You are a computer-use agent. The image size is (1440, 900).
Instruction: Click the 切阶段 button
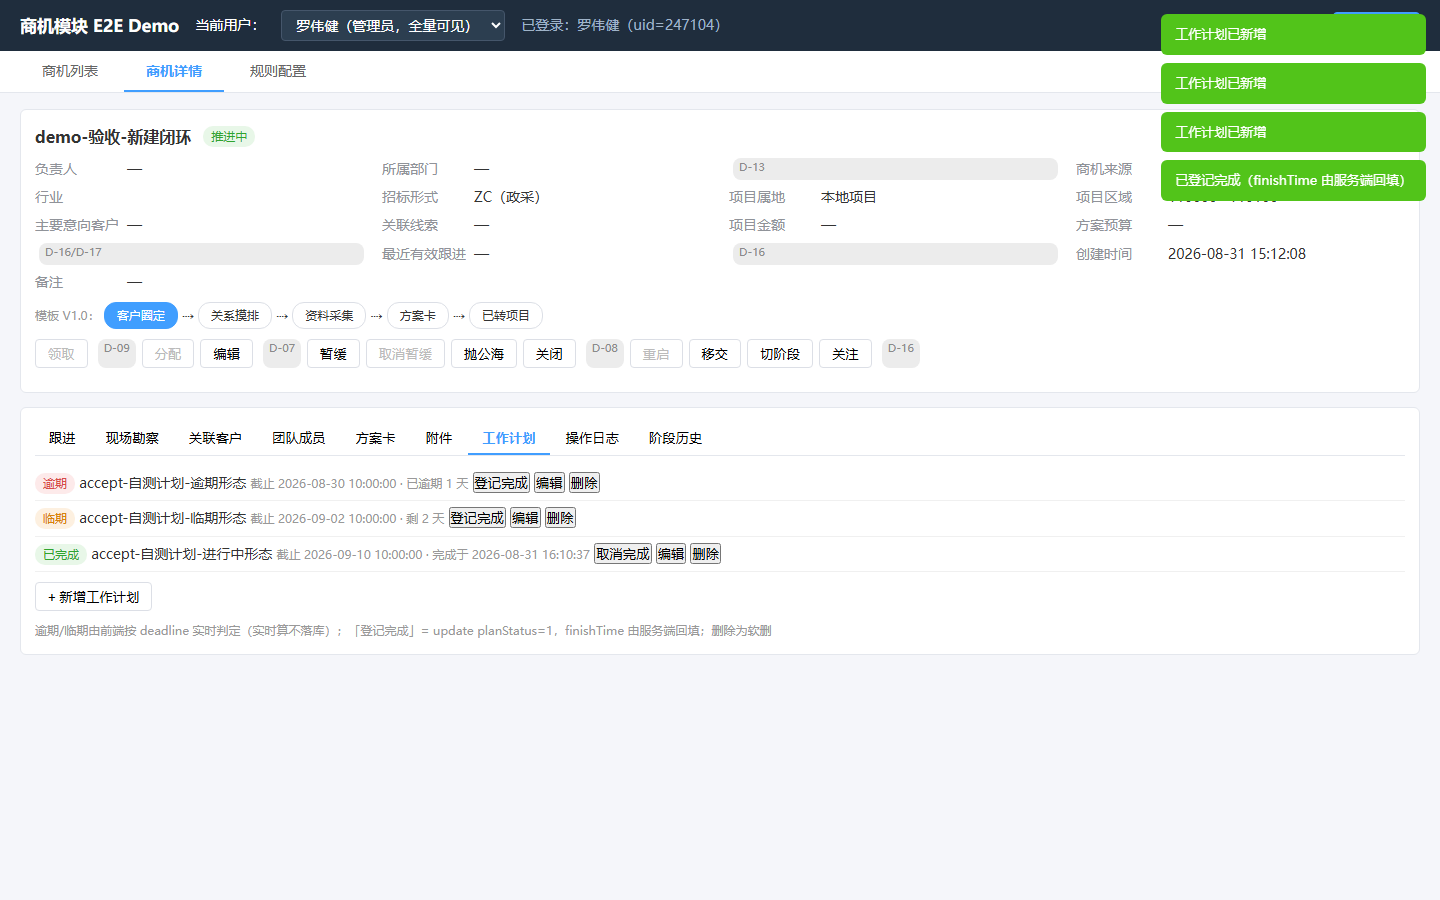click(780, 354)
